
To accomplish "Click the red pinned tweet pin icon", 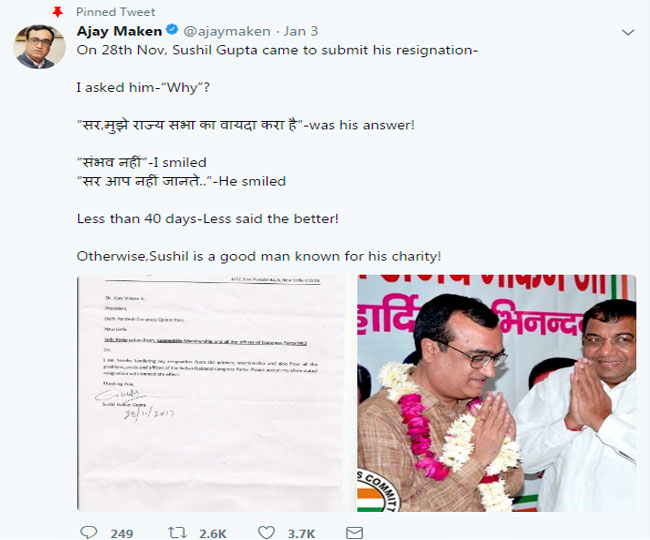I will click(58, 12).
